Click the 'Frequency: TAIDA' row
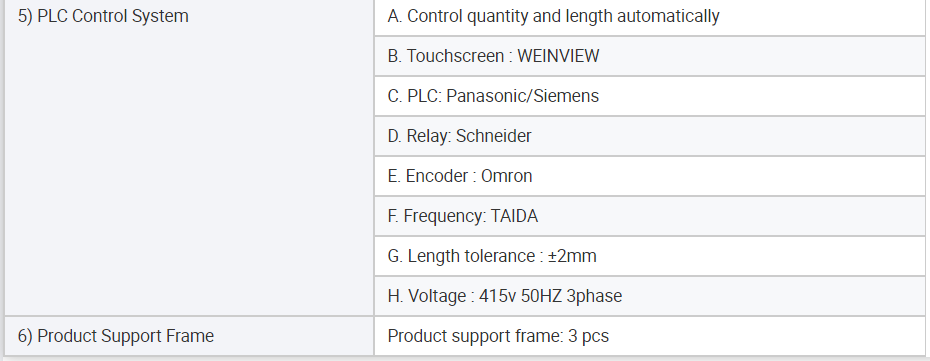This screenshot has height=361, width=930. (650, 216)
